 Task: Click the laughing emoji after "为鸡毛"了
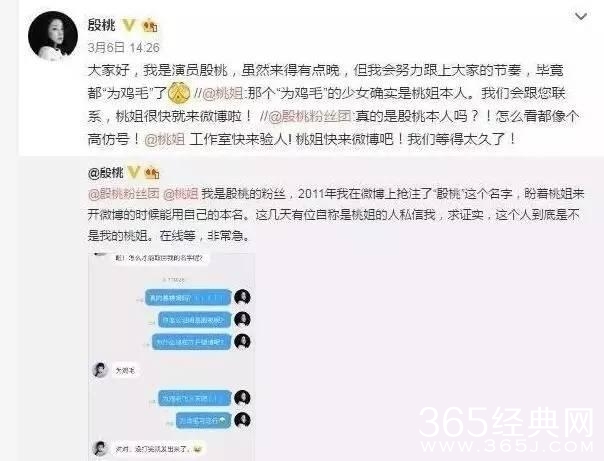pyautogui.click(x=180, y=93)
